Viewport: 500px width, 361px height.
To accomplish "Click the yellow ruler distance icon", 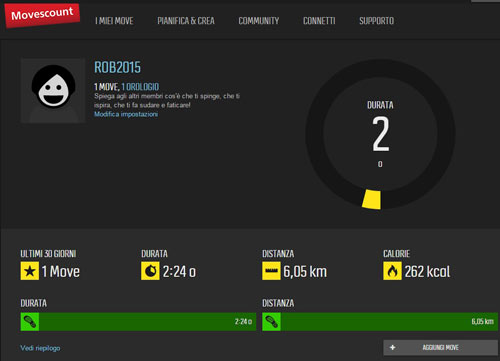I will 271,271.
